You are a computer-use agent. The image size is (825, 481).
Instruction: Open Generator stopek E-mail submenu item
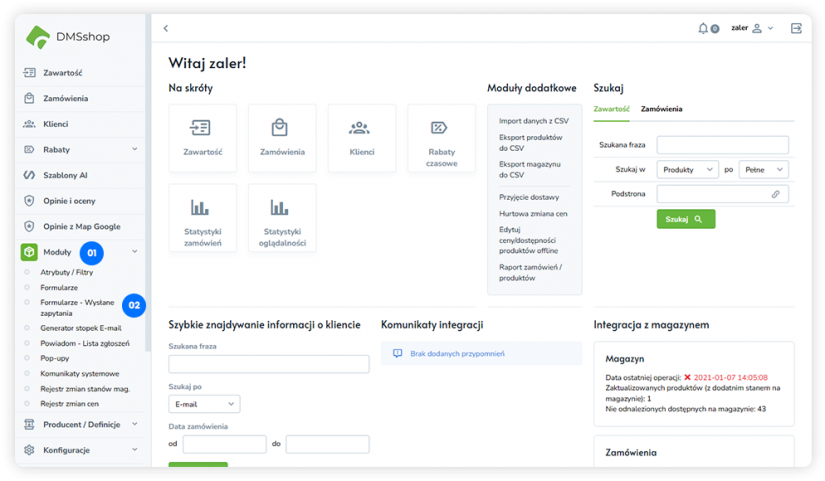coord(80,327)
